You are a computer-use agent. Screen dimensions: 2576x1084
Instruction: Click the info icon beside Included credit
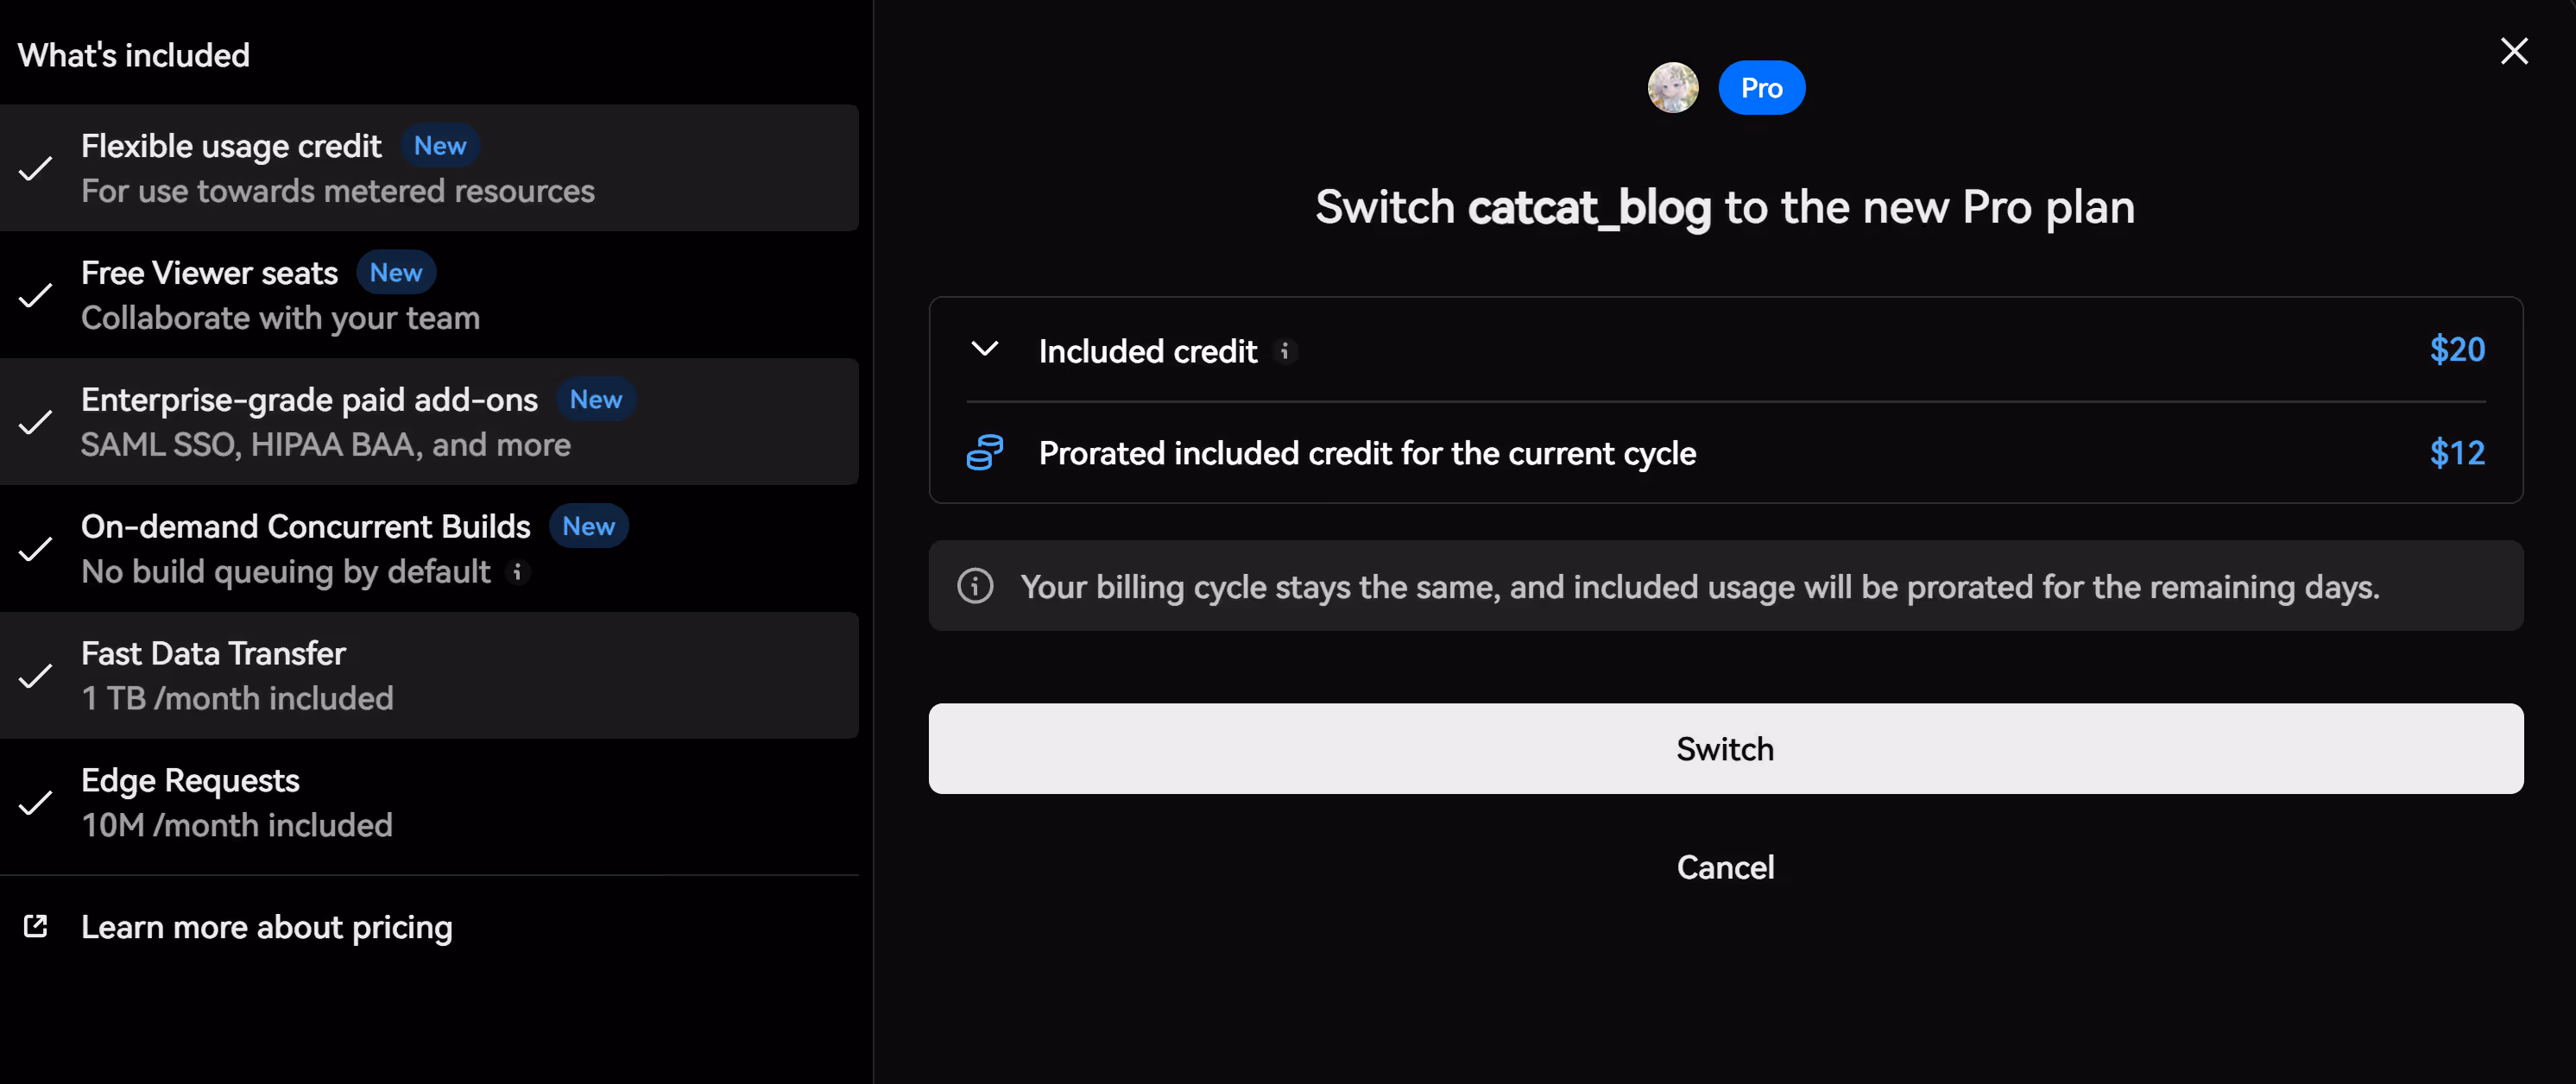tap(1285, 352)
